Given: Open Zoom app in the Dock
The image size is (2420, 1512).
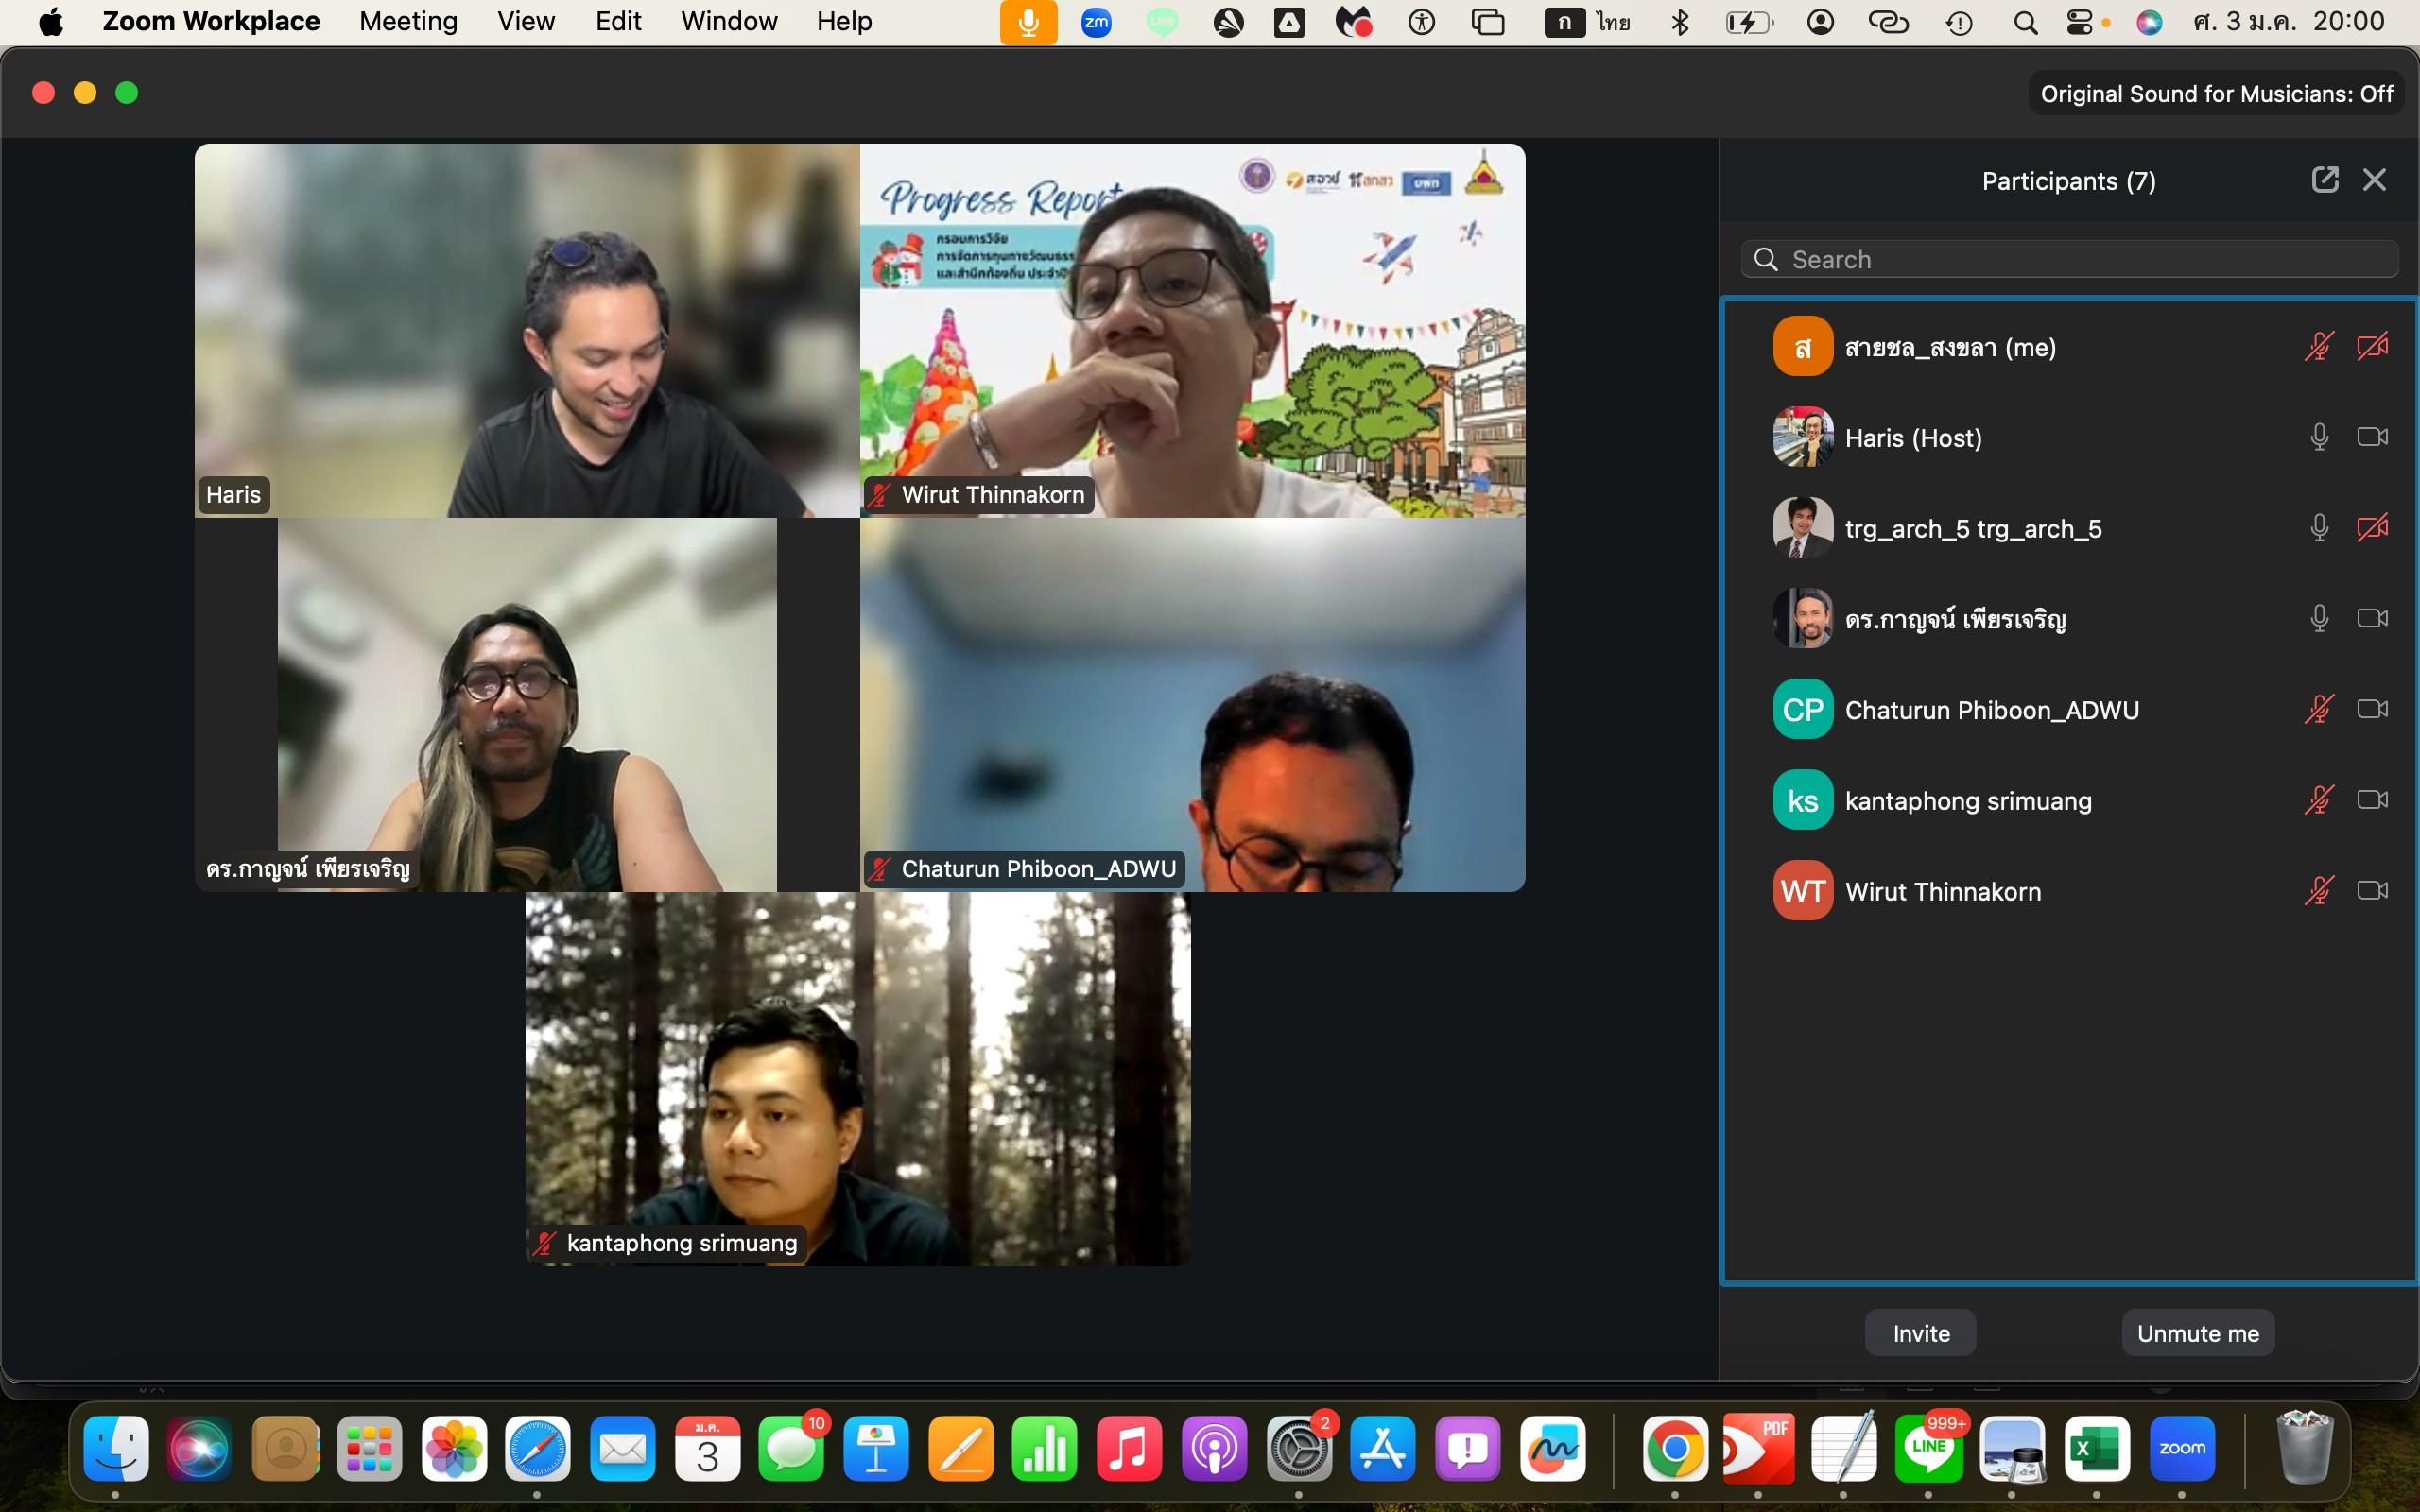Looking at the screenshot, I should [x=2182, y=1448].
